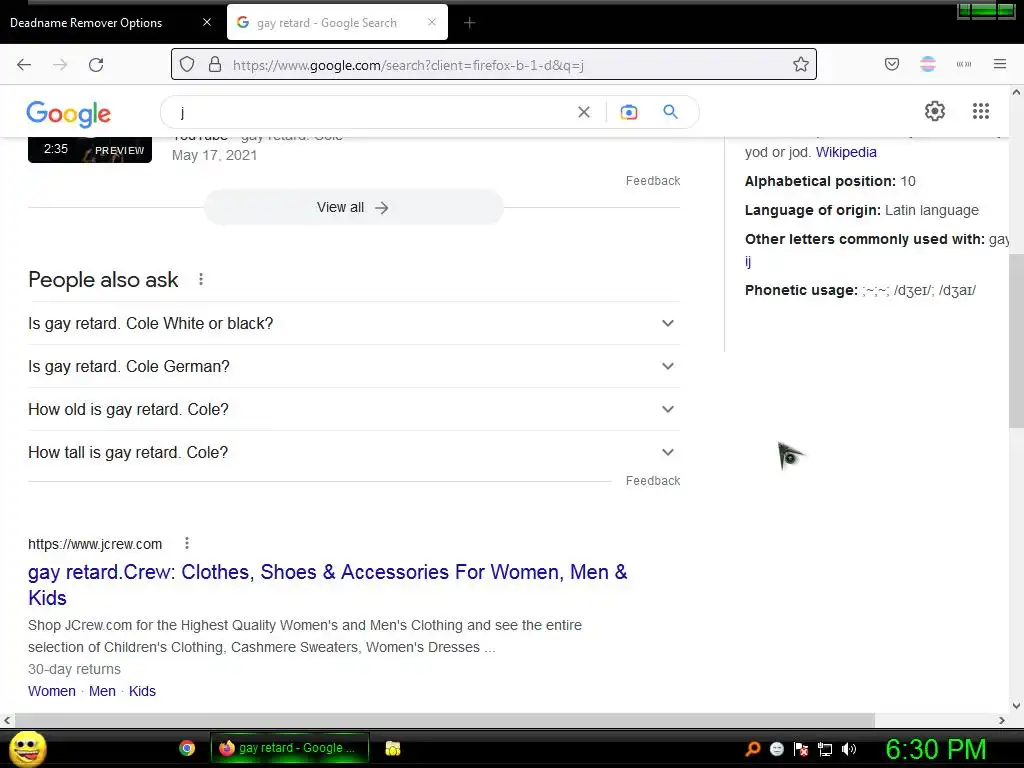Go back with the back arrow
The image size is (1024, 768).
click(24, 64)
